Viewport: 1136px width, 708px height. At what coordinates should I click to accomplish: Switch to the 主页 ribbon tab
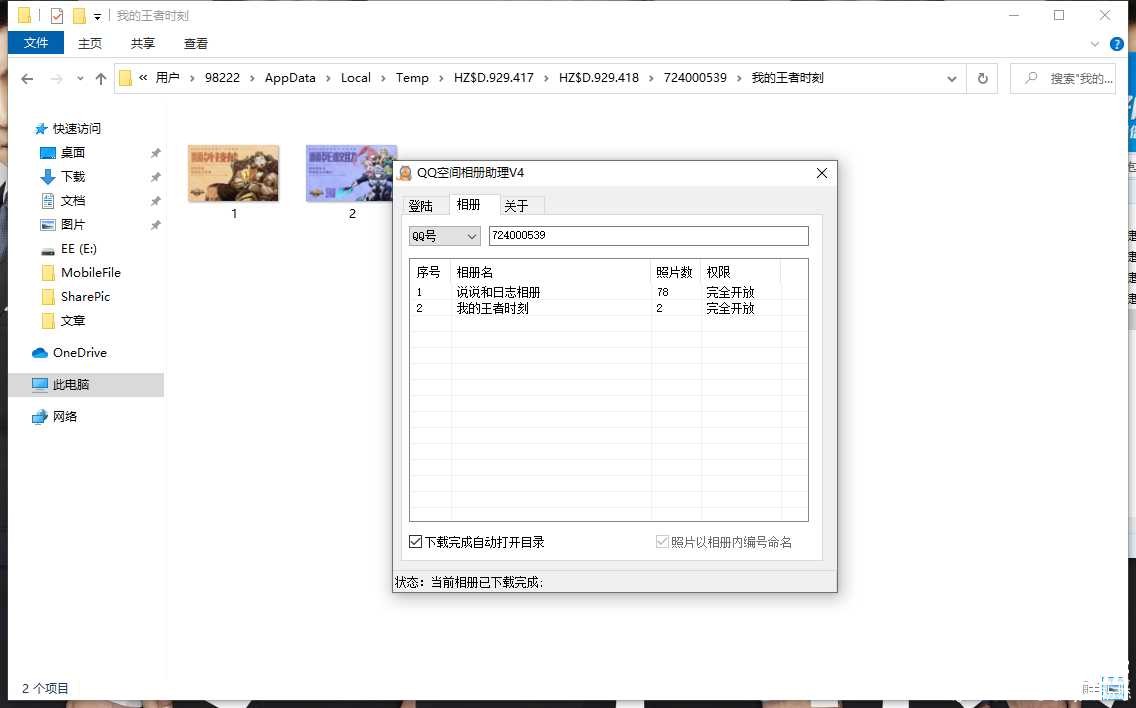(x=90, y=43)
